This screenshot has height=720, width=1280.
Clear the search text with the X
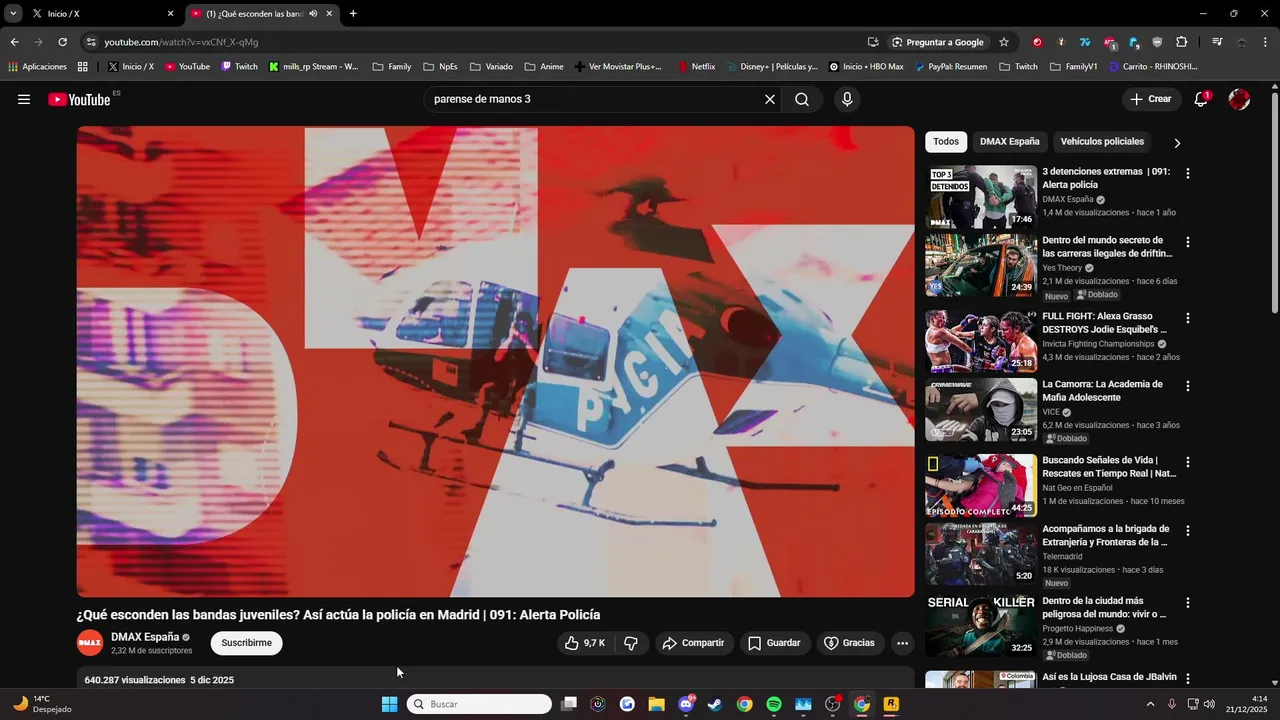770,99
